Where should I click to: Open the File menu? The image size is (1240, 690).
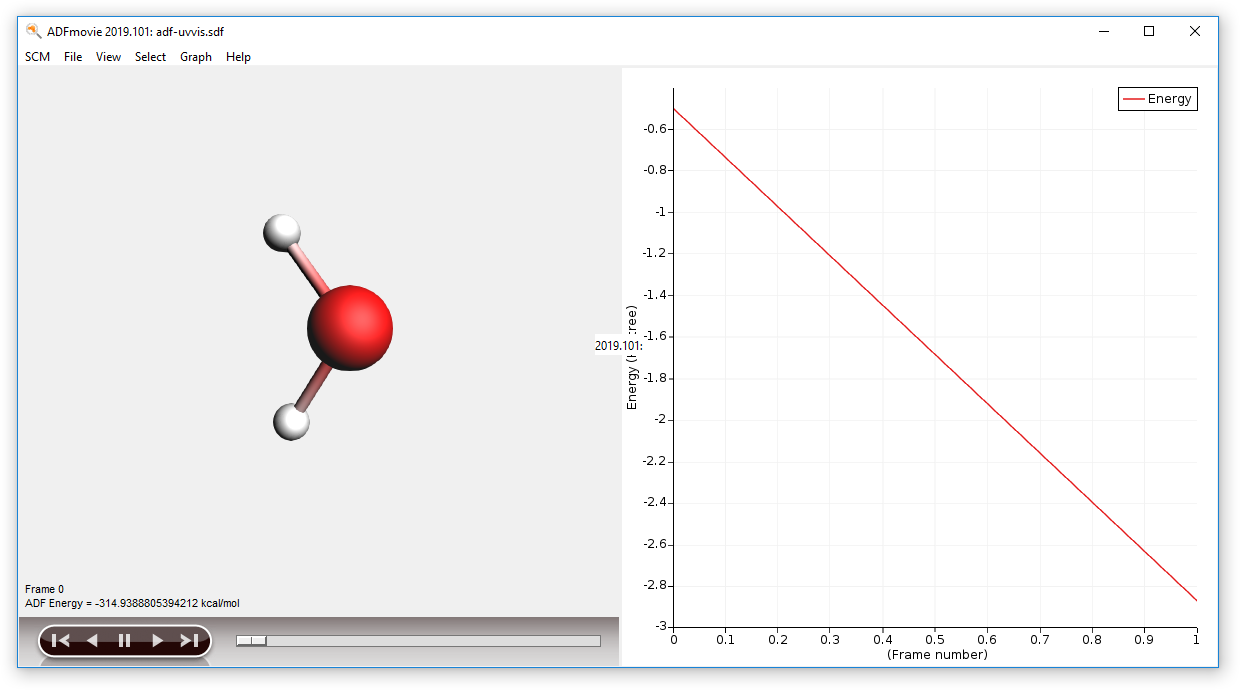click(72, 57)
